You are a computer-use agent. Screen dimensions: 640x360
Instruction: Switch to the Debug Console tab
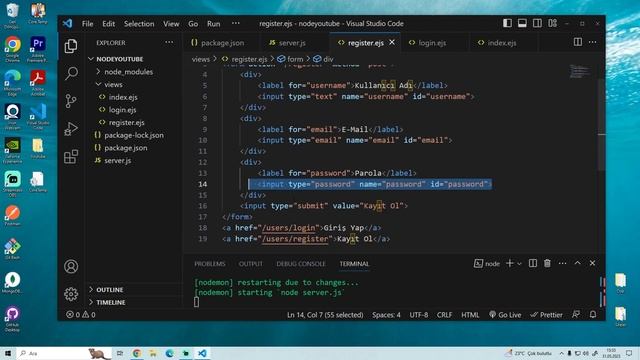pyautogui.click(x=301, y=264)
